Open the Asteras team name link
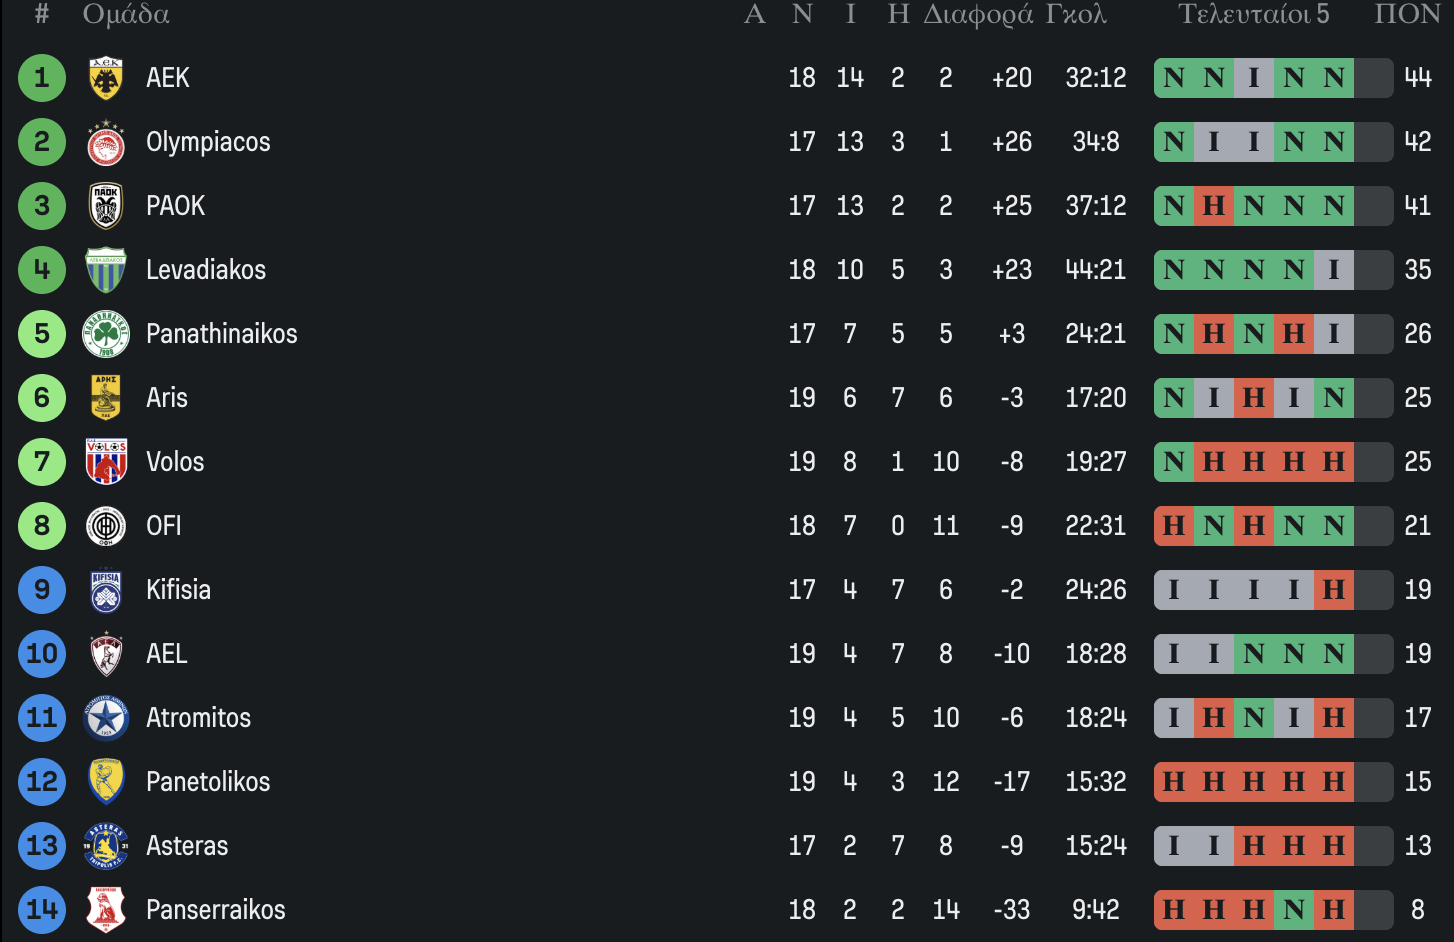The height and width of the screenshot is (942, 1454). tap(187, 846)
